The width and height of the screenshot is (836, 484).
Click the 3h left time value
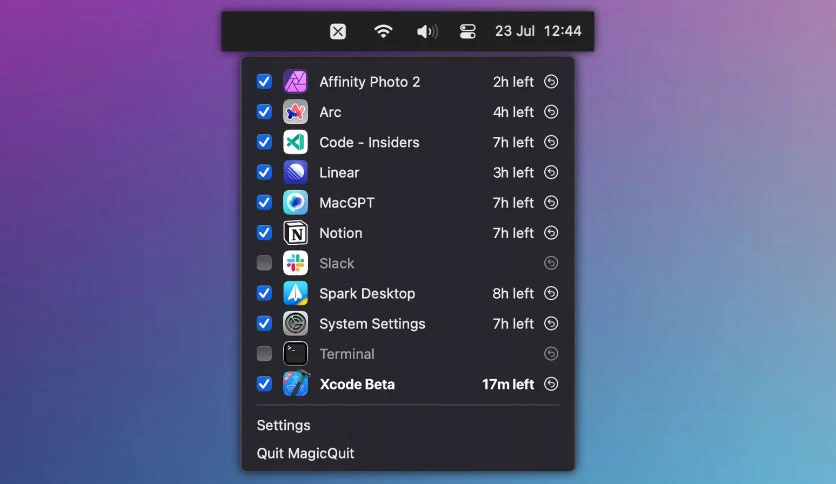(513, 173)
